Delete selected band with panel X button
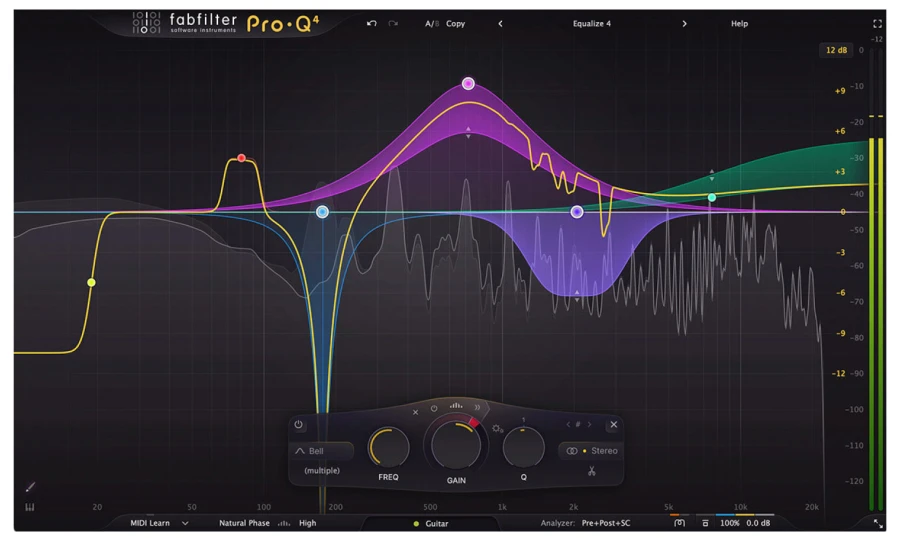900x541 pixels. [x=614, y=425]
